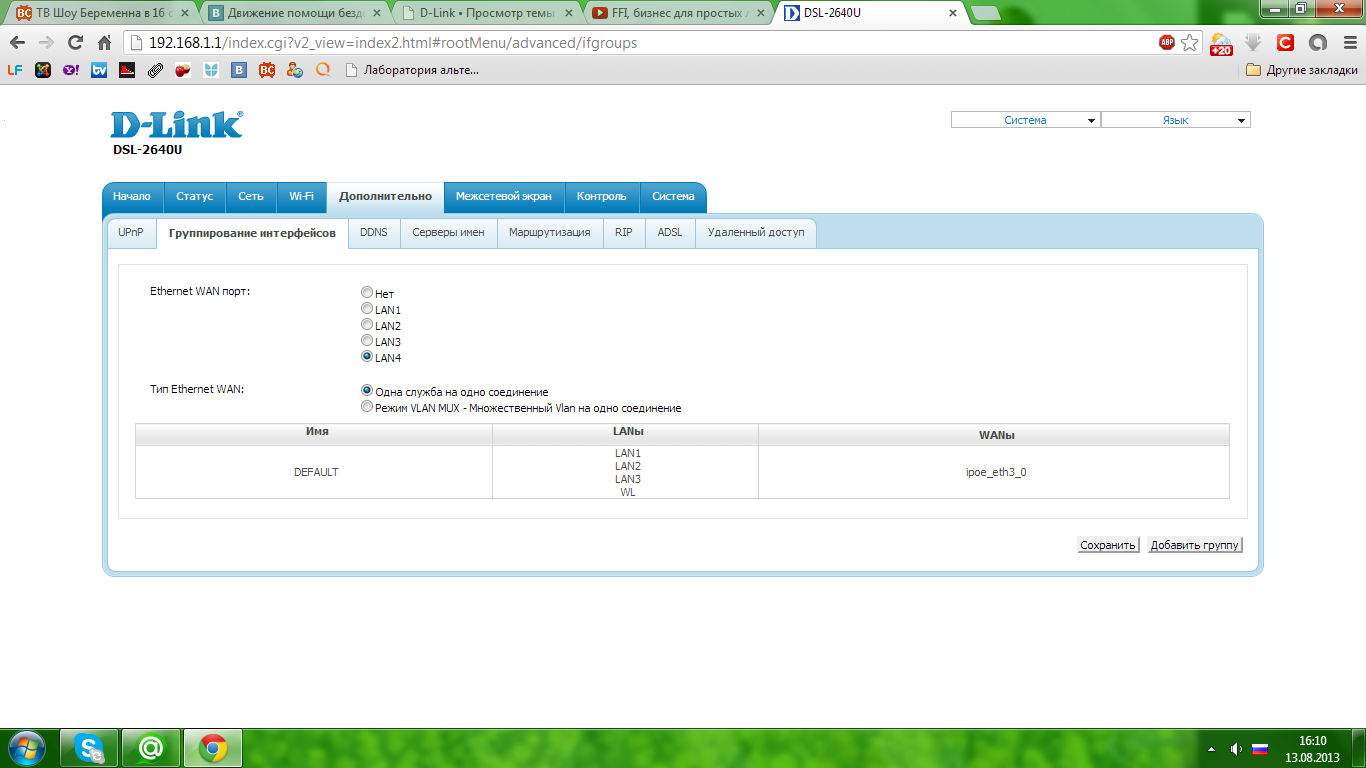Open the Межсетевой экран tab
This screenshot has width=1366, height=768.
(504, 197)
